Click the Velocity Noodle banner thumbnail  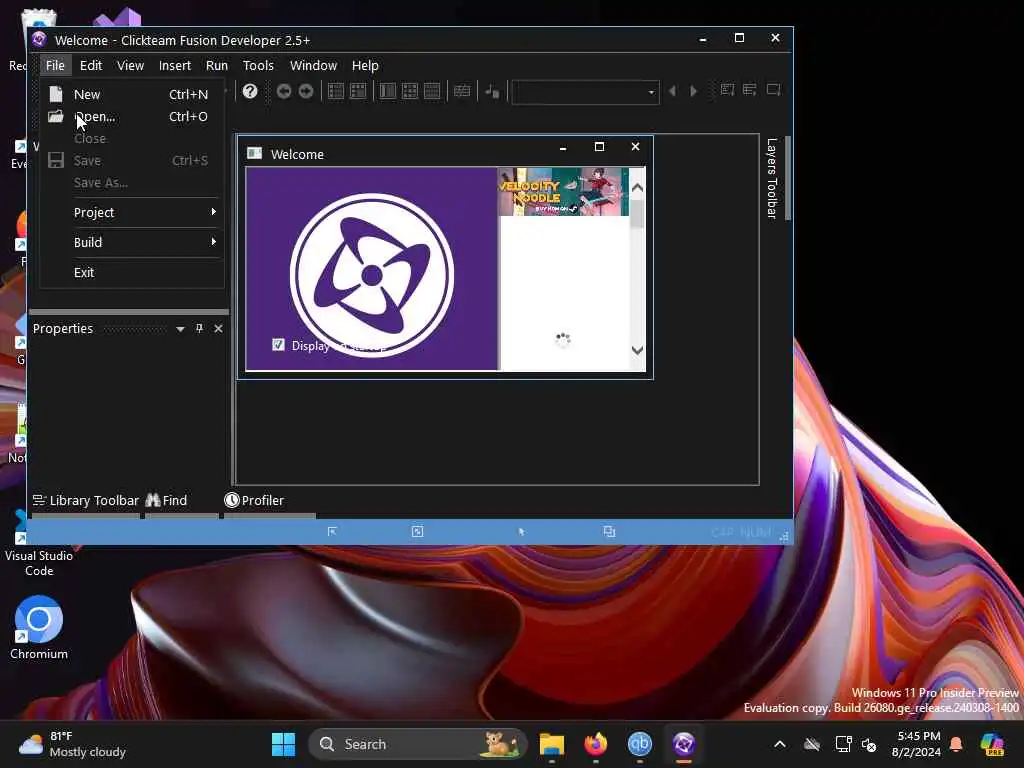tap(563, 191)
